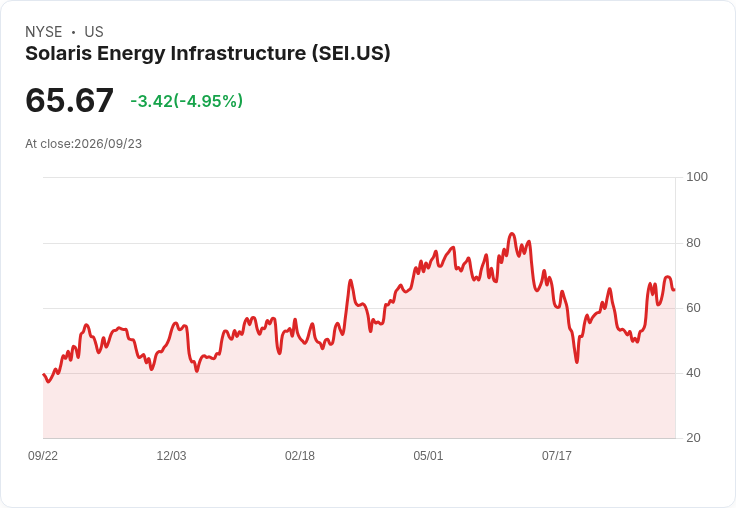The width and height of the screenshot is (736, 508).
Task: Click the rightmost end point of the price line
Action: point(675,290)
